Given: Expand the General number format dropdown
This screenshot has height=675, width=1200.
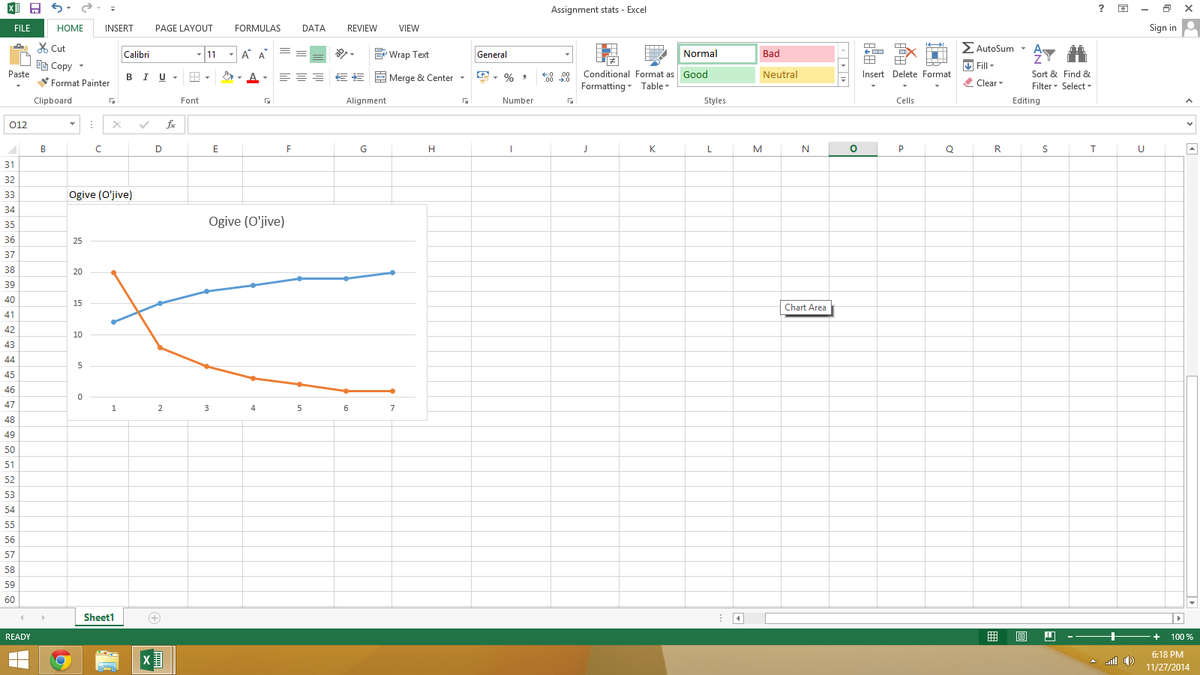Looking at the screenshot, I should pyautogui.click(x=567, y=54).
